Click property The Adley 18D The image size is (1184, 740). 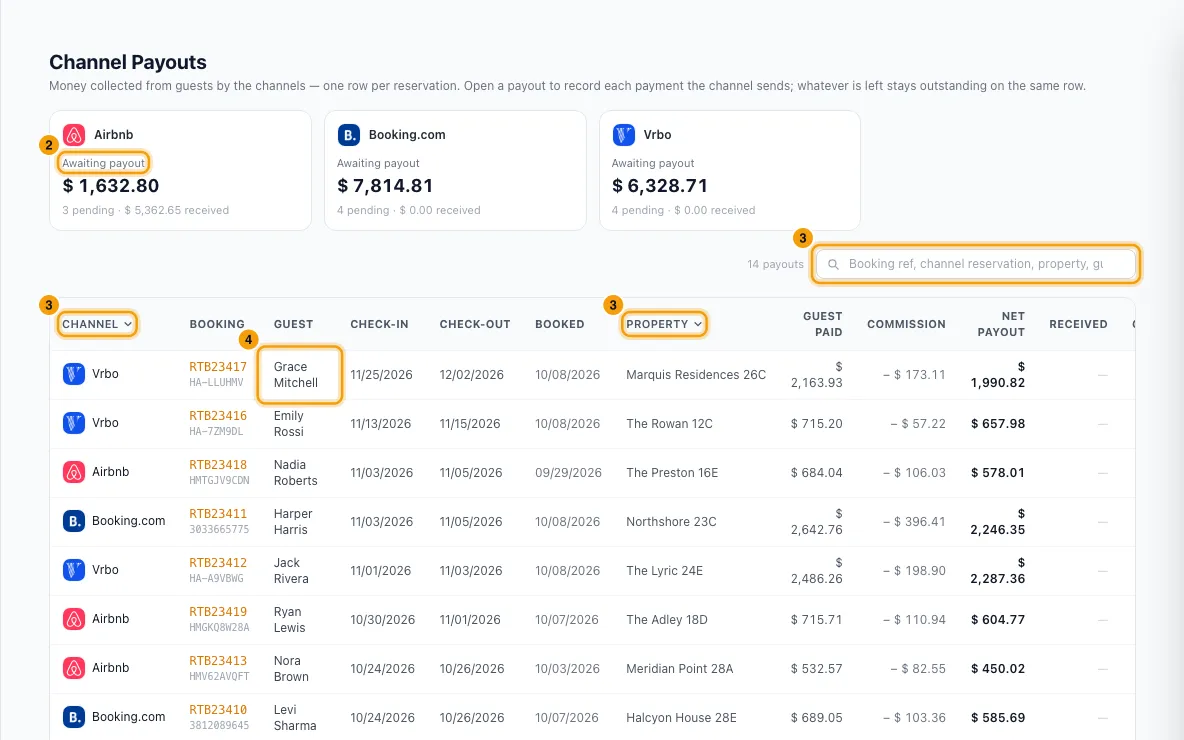667,620
